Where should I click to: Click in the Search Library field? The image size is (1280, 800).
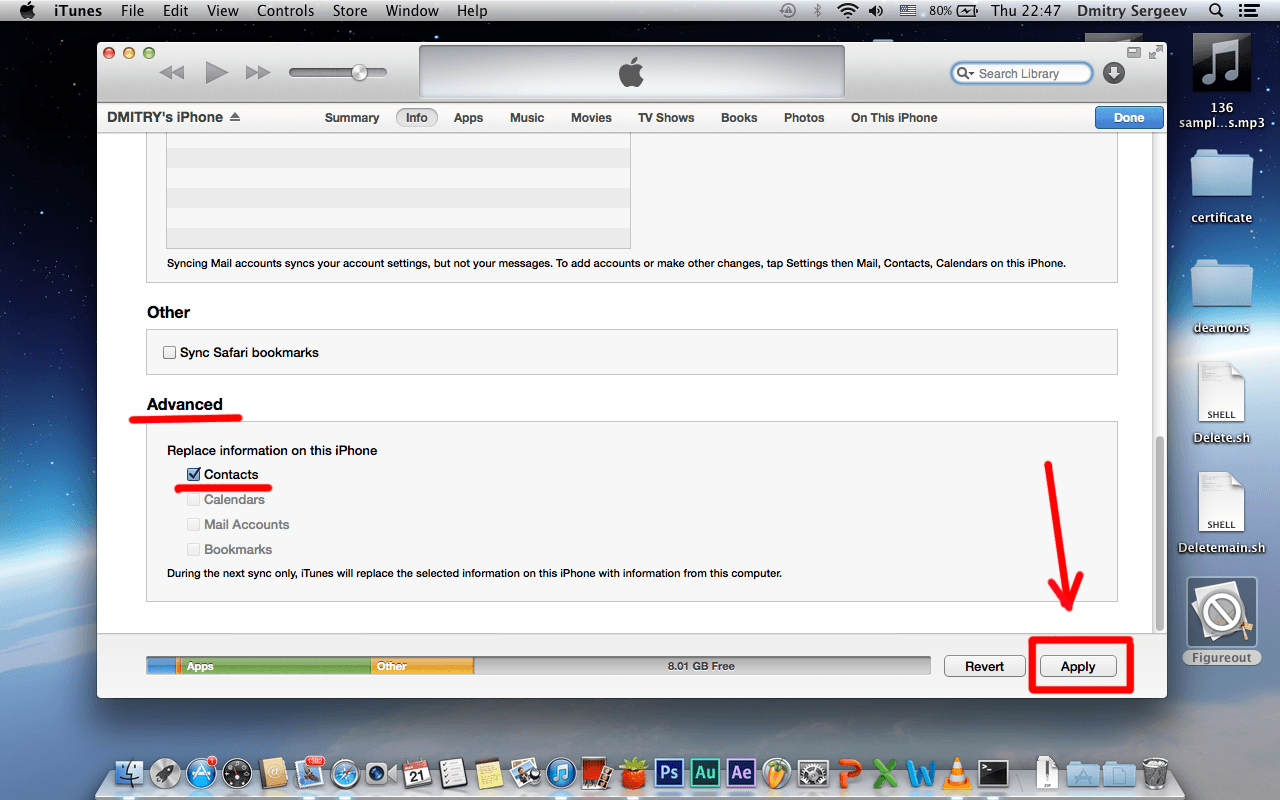(x=1030, y=73)
